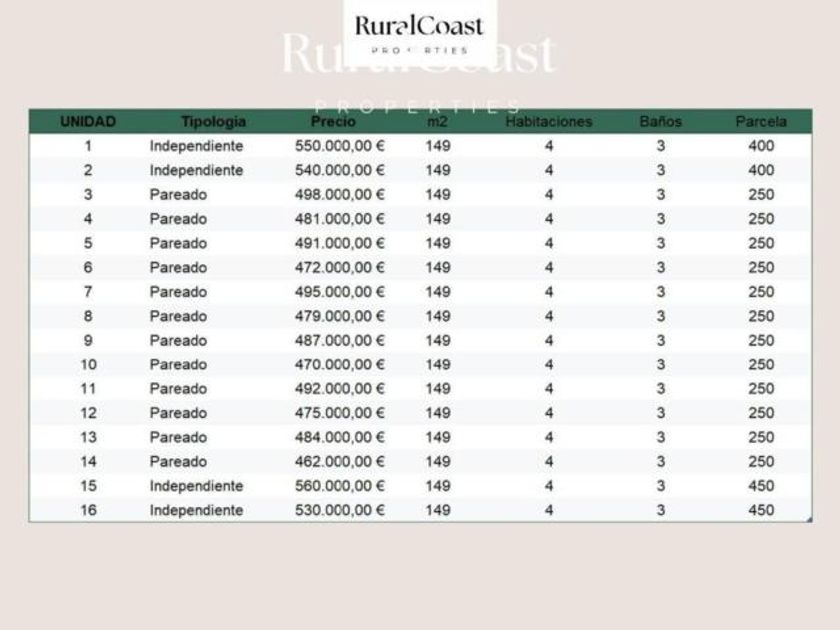Select the price 495.000,00 €
The image size is (840, 630).
click(340, 292)
